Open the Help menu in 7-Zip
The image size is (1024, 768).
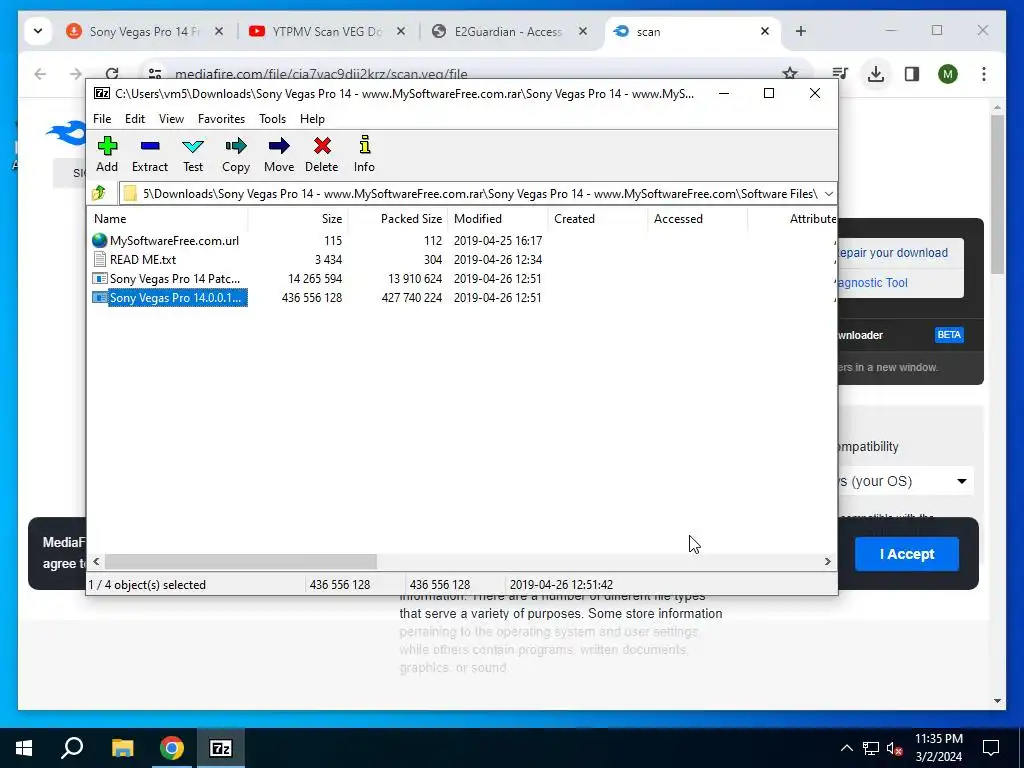tap(312, 119)
